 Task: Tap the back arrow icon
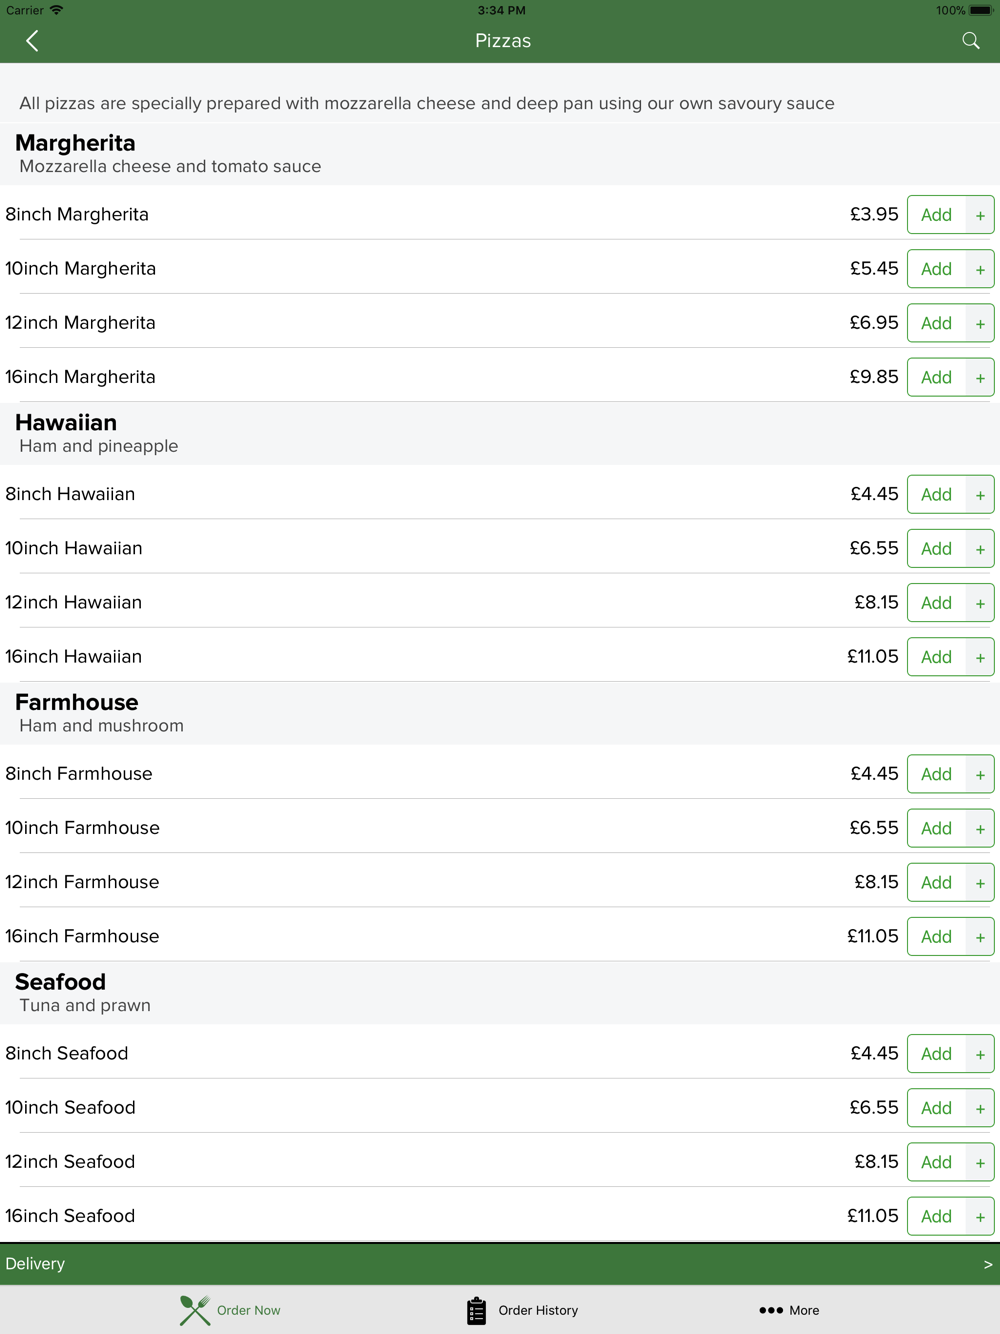[32, 41]
